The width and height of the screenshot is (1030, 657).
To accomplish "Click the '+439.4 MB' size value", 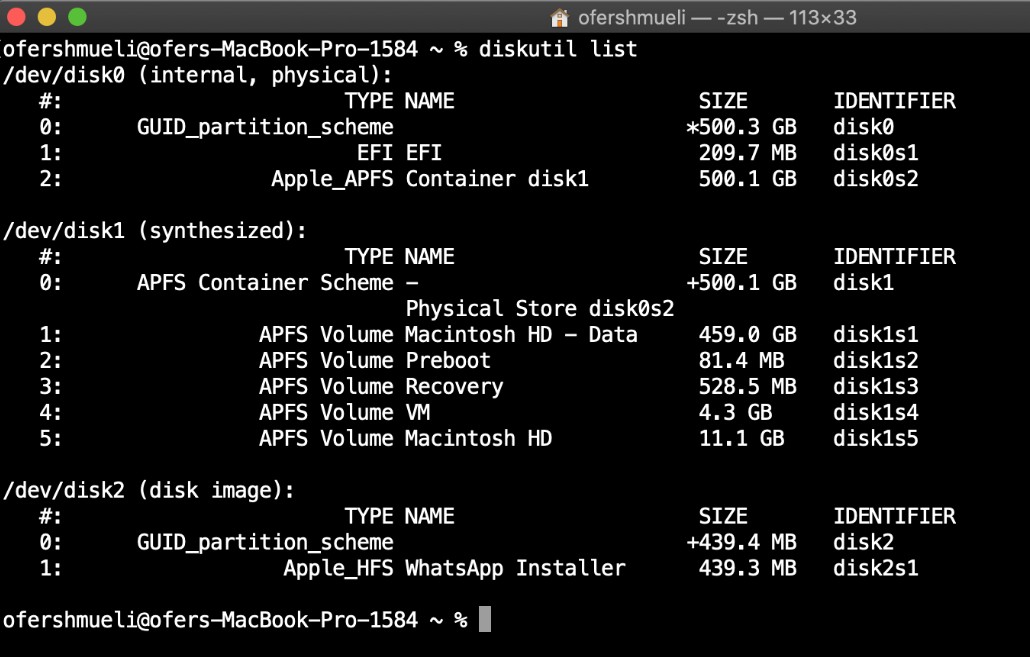I will click(741, 542).
